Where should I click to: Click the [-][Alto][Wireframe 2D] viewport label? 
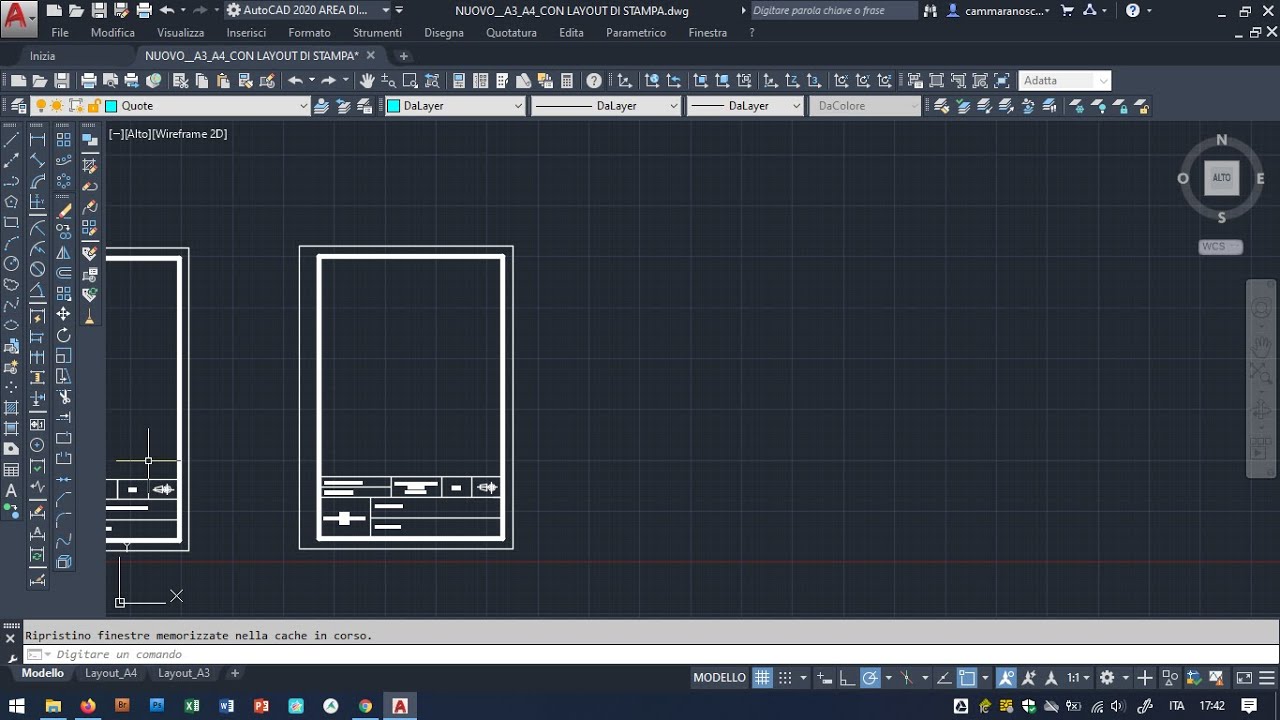click(168, 134)
